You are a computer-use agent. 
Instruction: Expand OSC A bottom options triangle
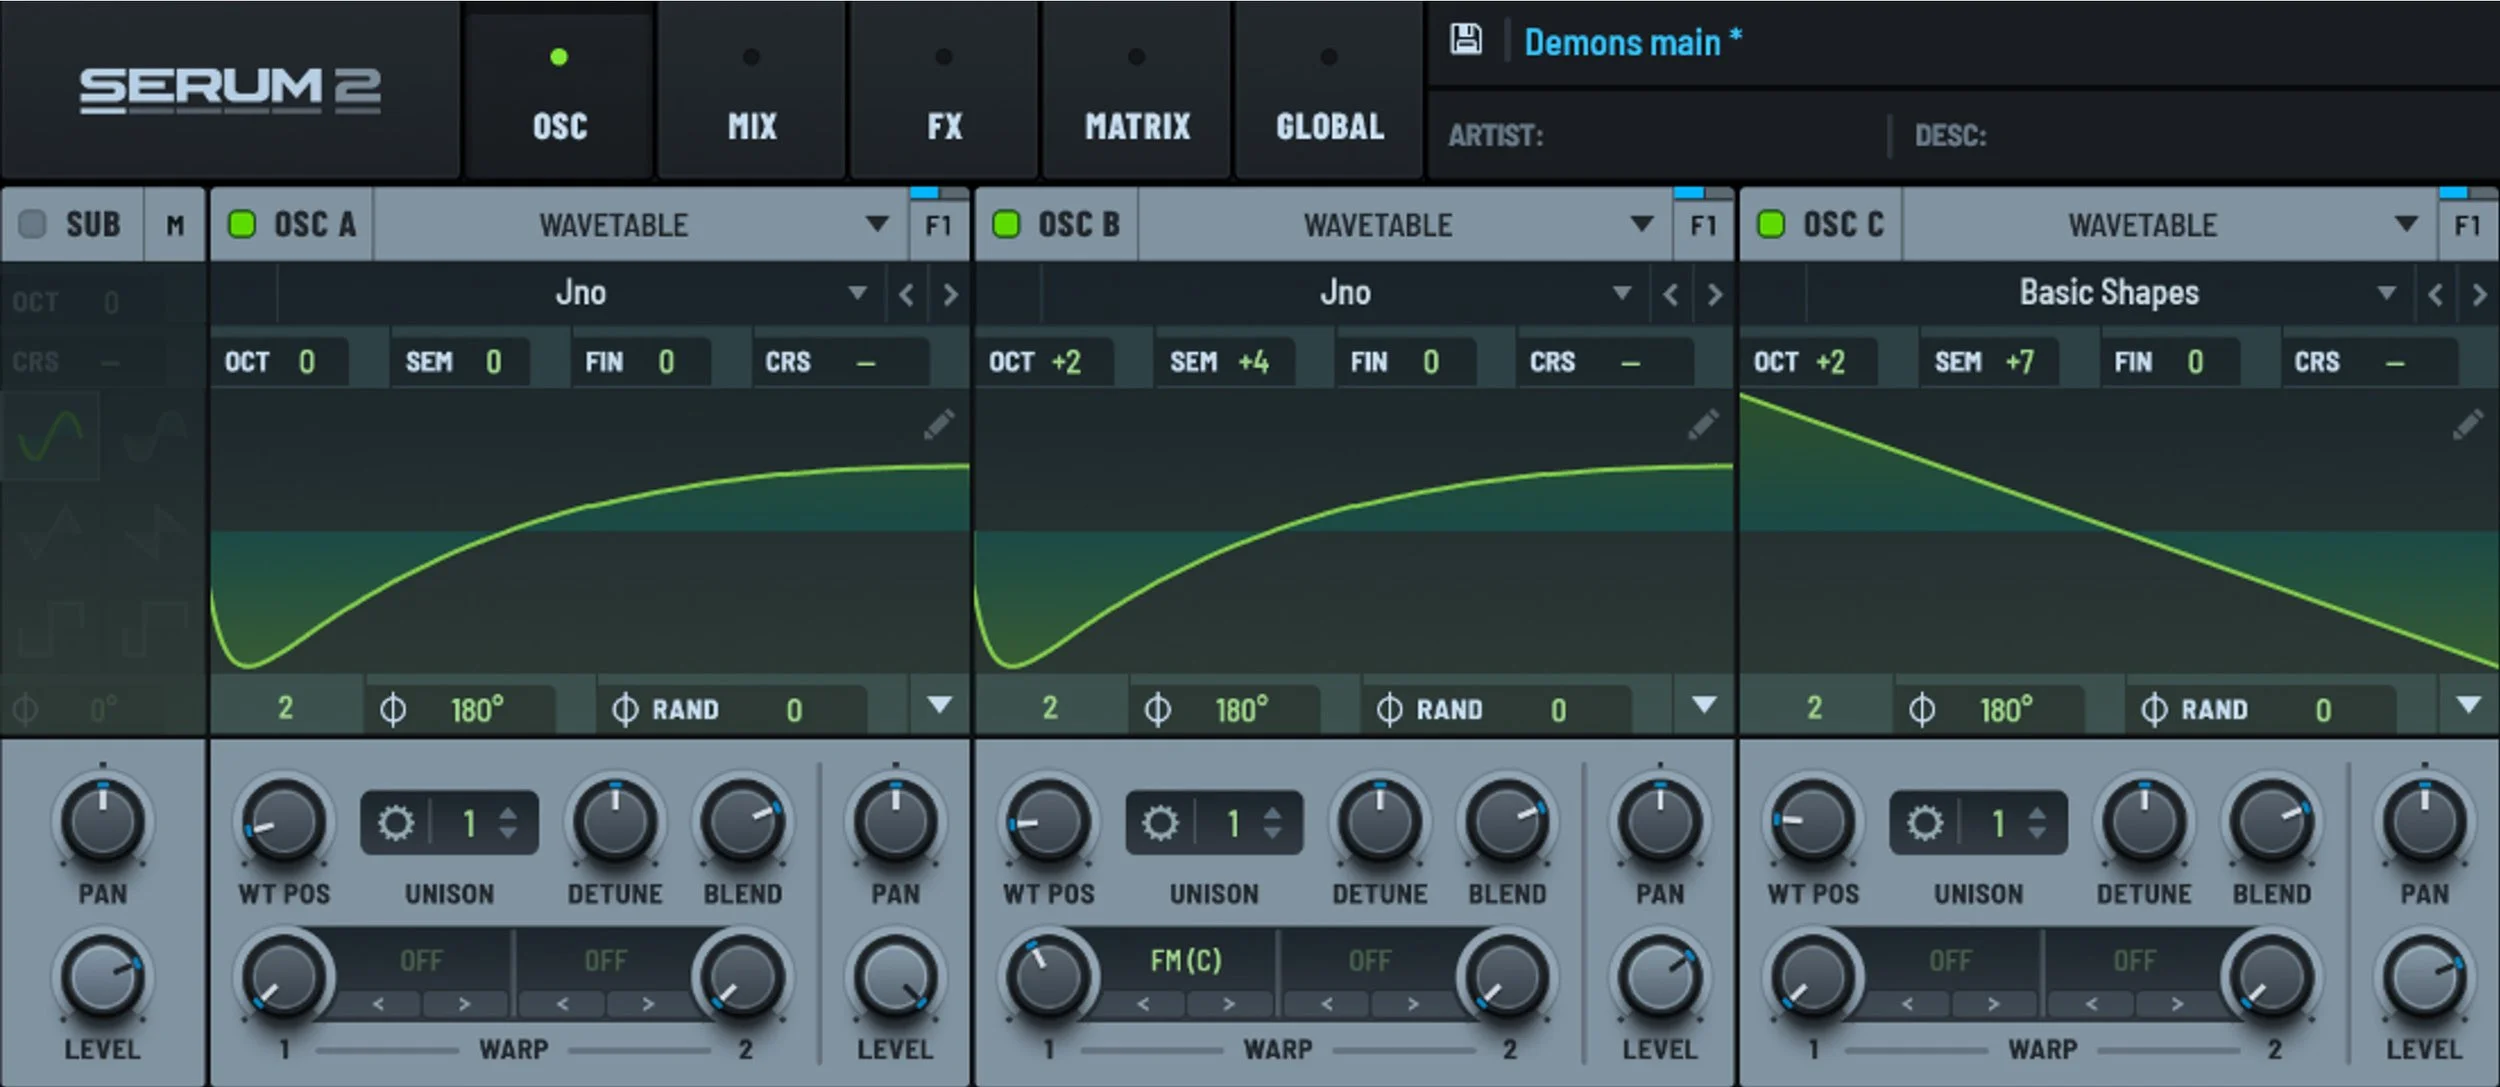[x=939, y=705]
